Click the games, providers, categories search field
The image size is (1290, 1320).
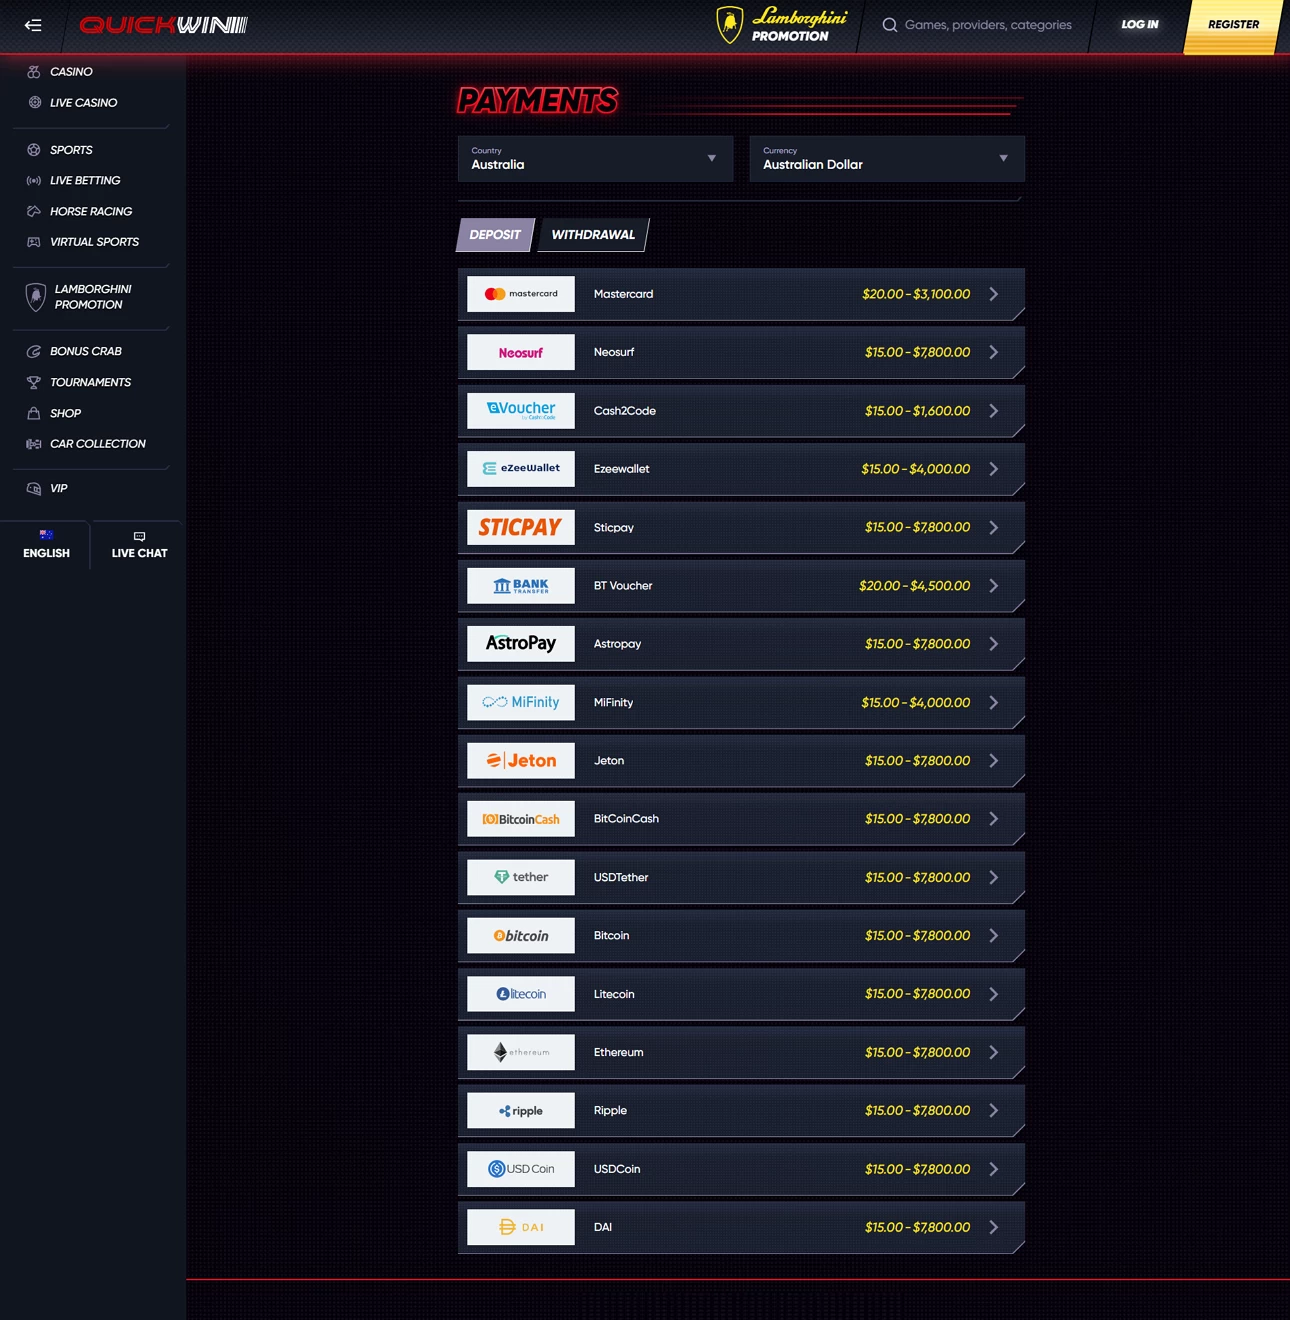988,25
